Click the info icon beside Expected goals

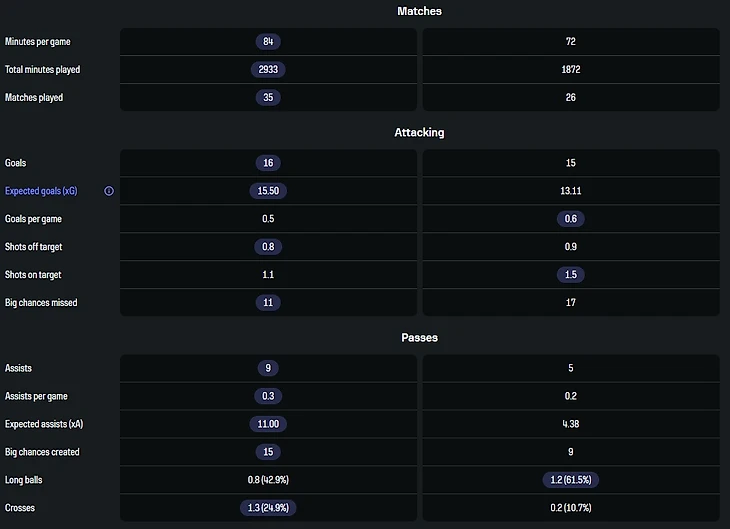click(x=109, y=191)
